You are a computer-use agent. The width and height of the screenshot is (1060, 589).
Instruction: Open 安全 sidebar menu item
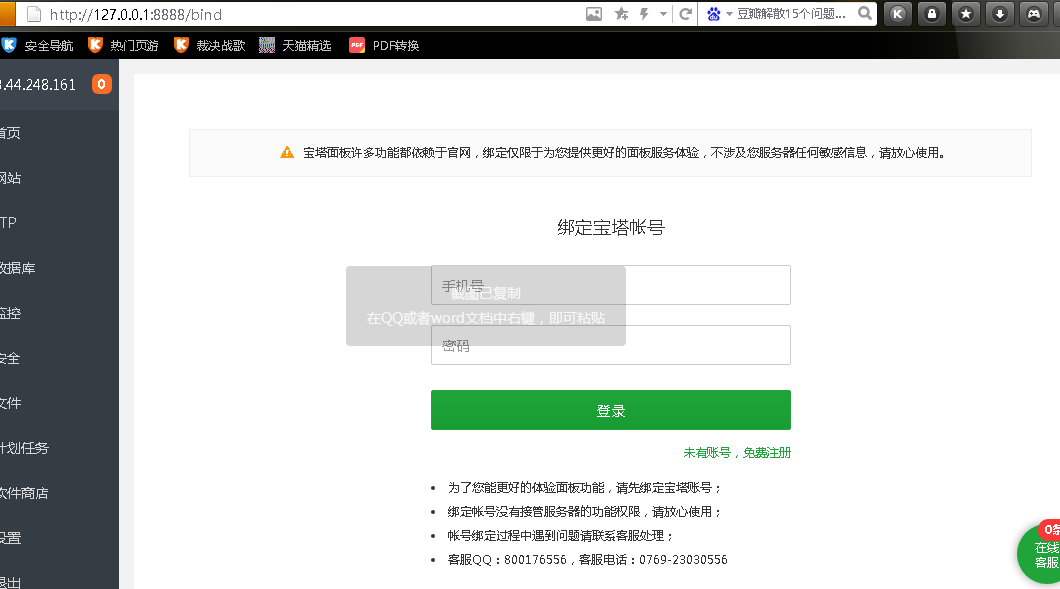(x=10, y=358)
